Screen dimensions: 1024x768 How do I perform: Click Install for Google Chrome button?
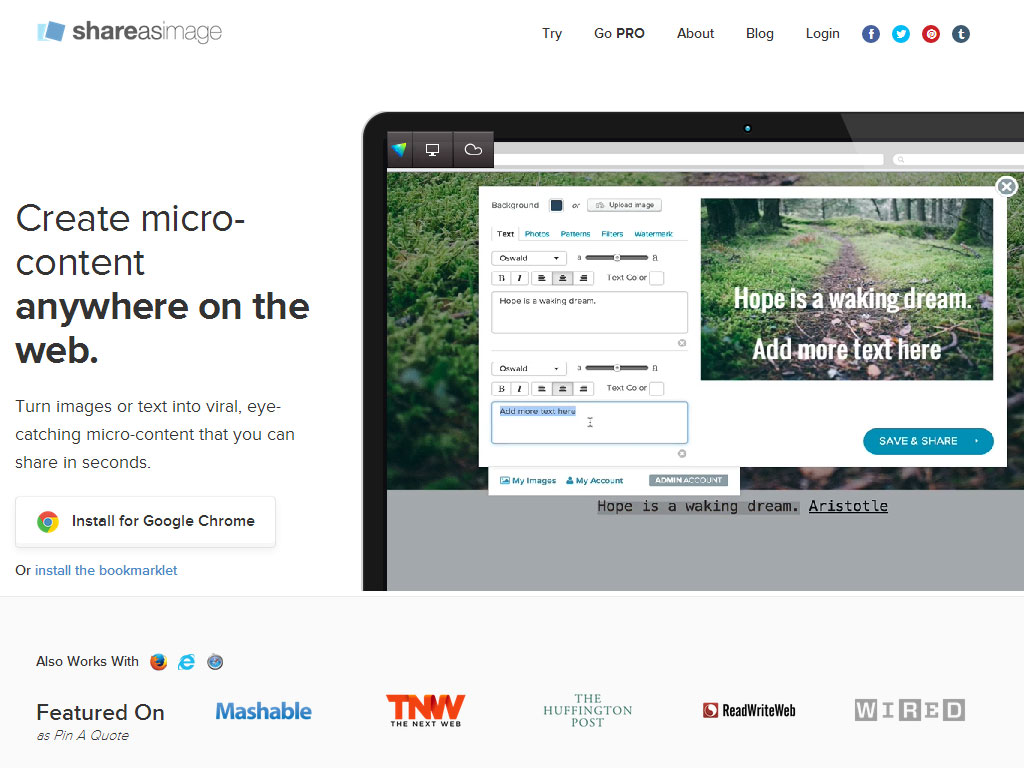click(145, 521)
